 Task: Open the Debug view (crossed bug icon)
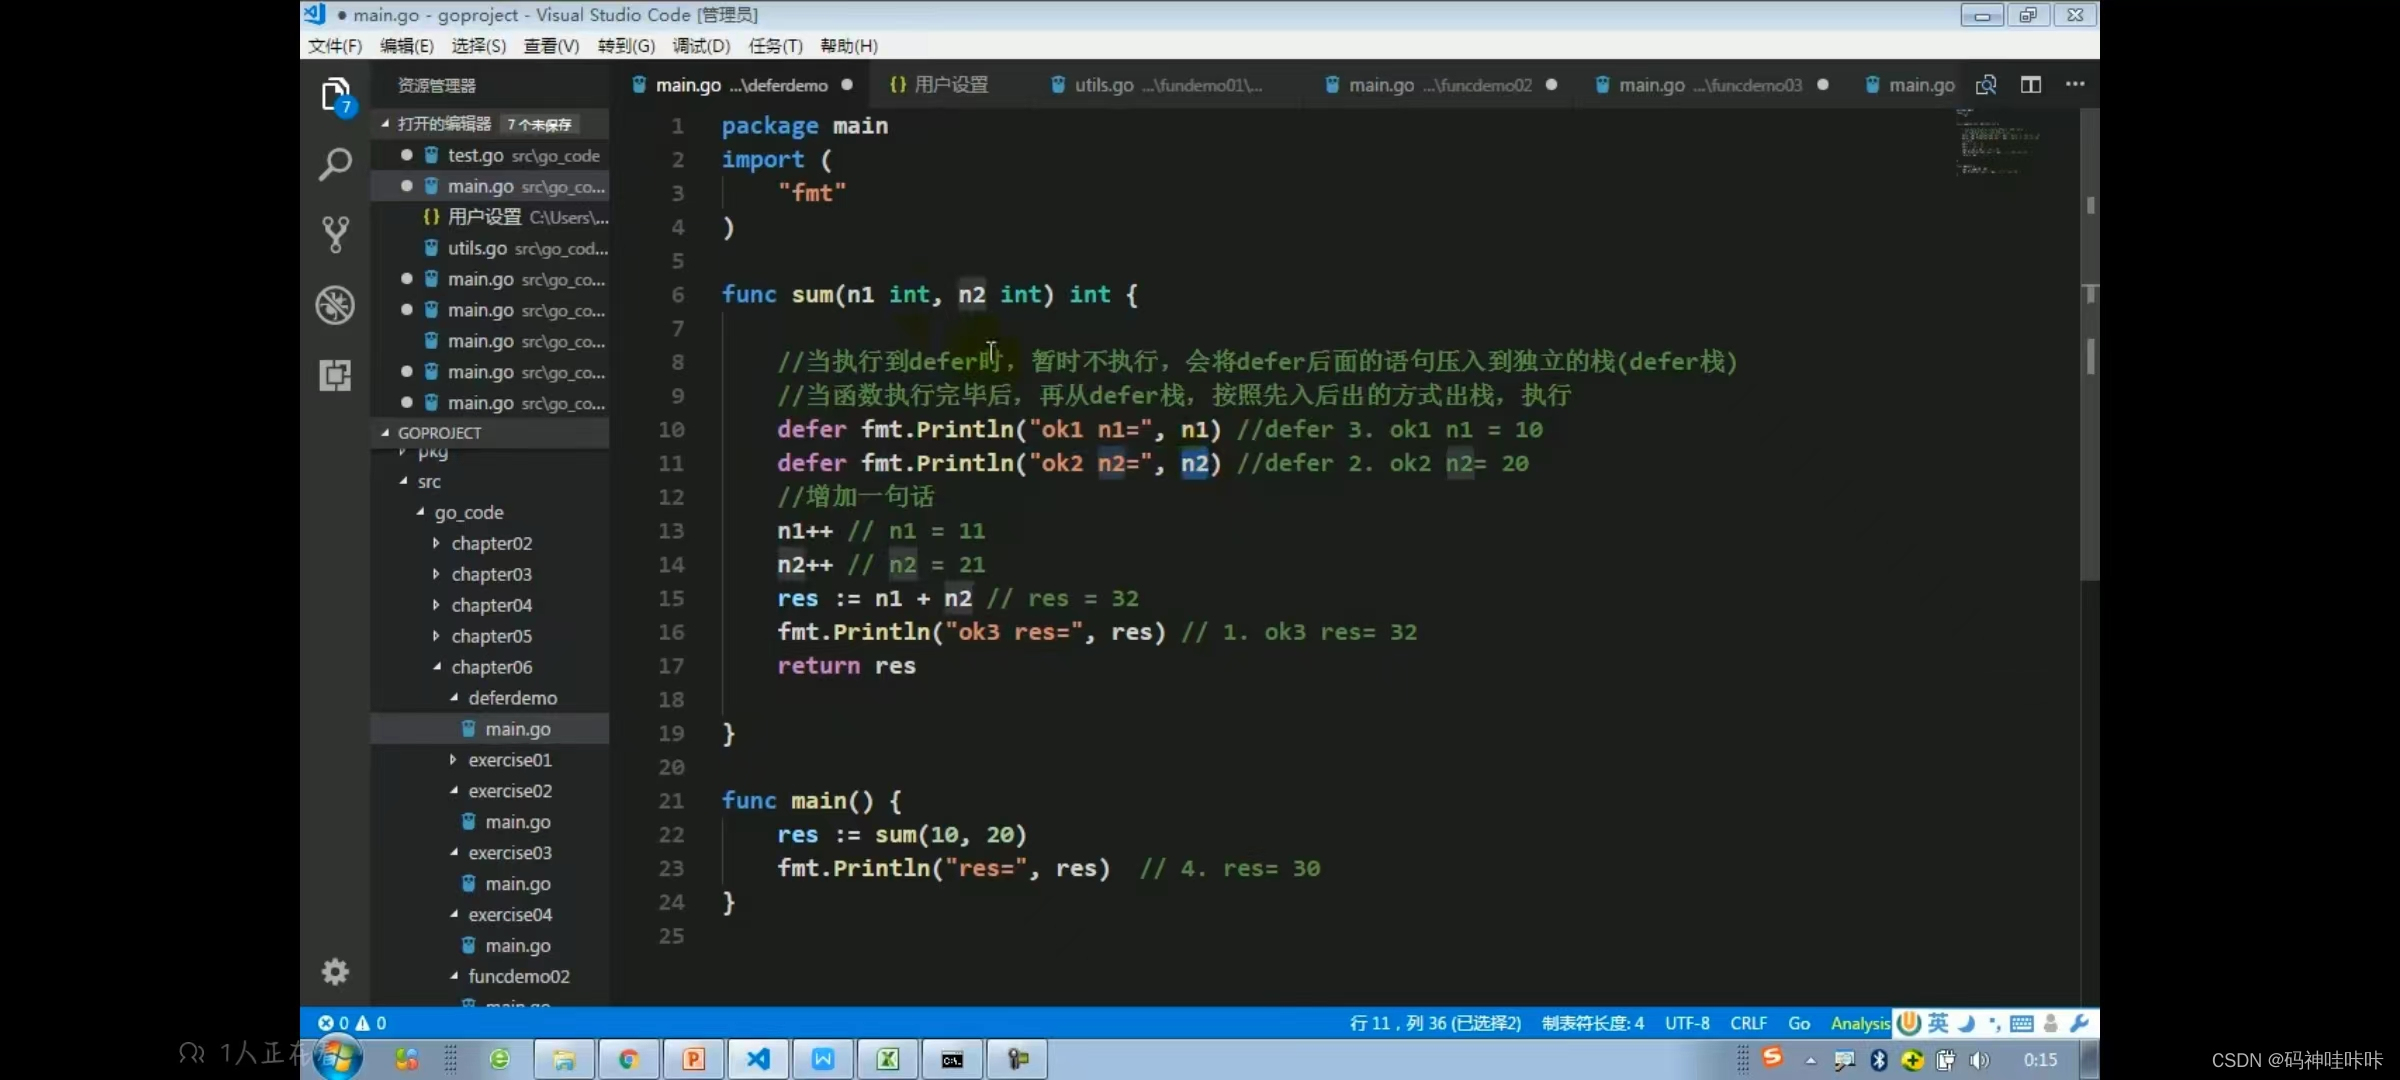click(335, 305)
